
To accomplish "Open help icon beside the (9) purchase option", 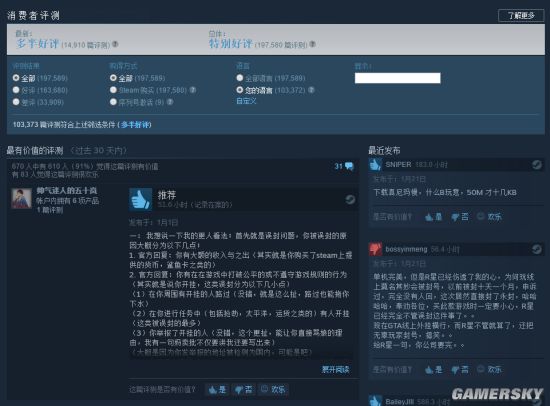I will (170, 102).
